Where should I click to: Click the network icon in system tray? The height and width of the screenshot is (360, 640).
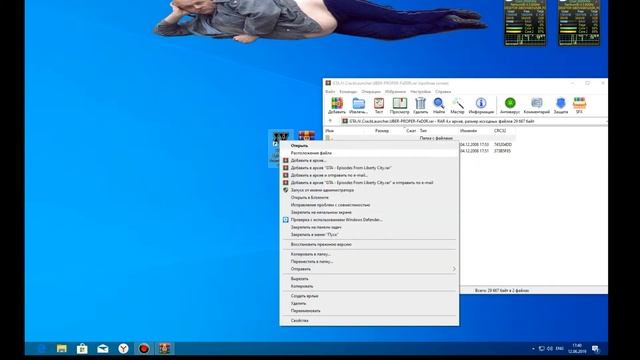click(x=542, y=349)
